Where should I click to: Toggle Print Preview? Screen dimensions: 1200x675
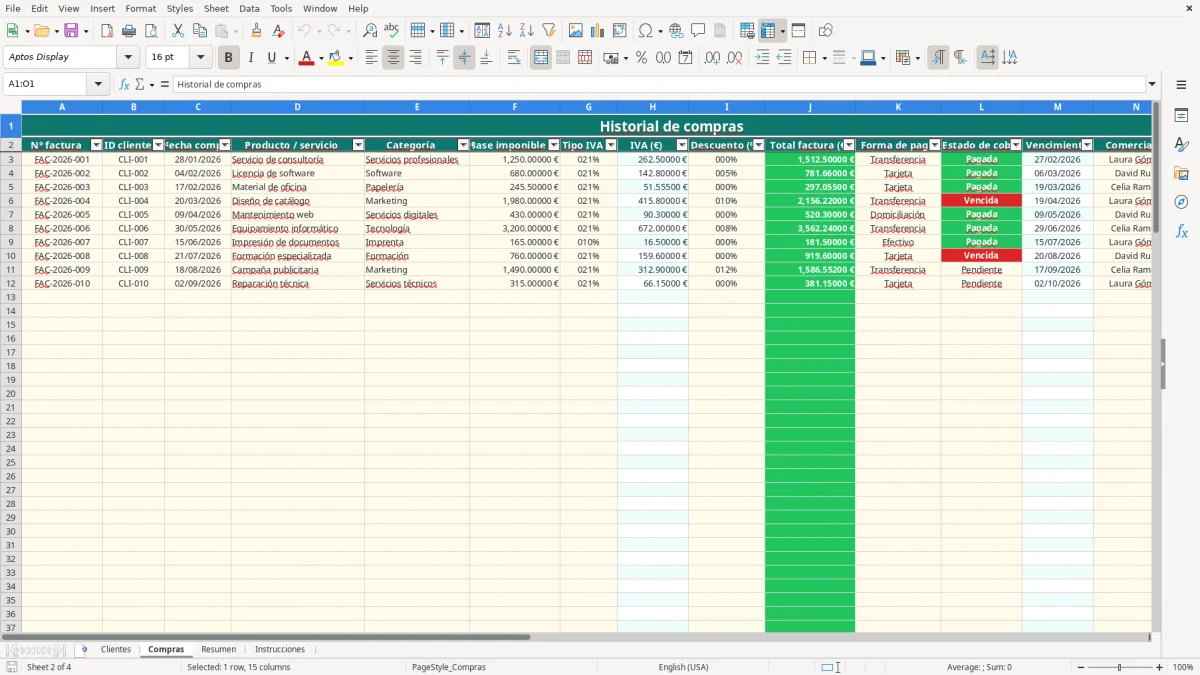coord(151,31)
